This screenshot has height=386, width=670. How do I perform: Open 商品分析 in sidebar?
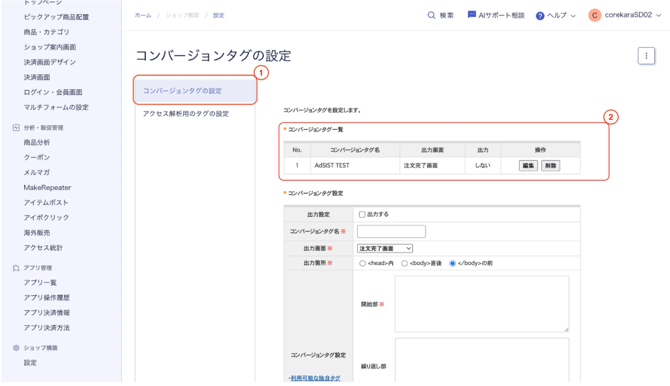click(37, 142)
